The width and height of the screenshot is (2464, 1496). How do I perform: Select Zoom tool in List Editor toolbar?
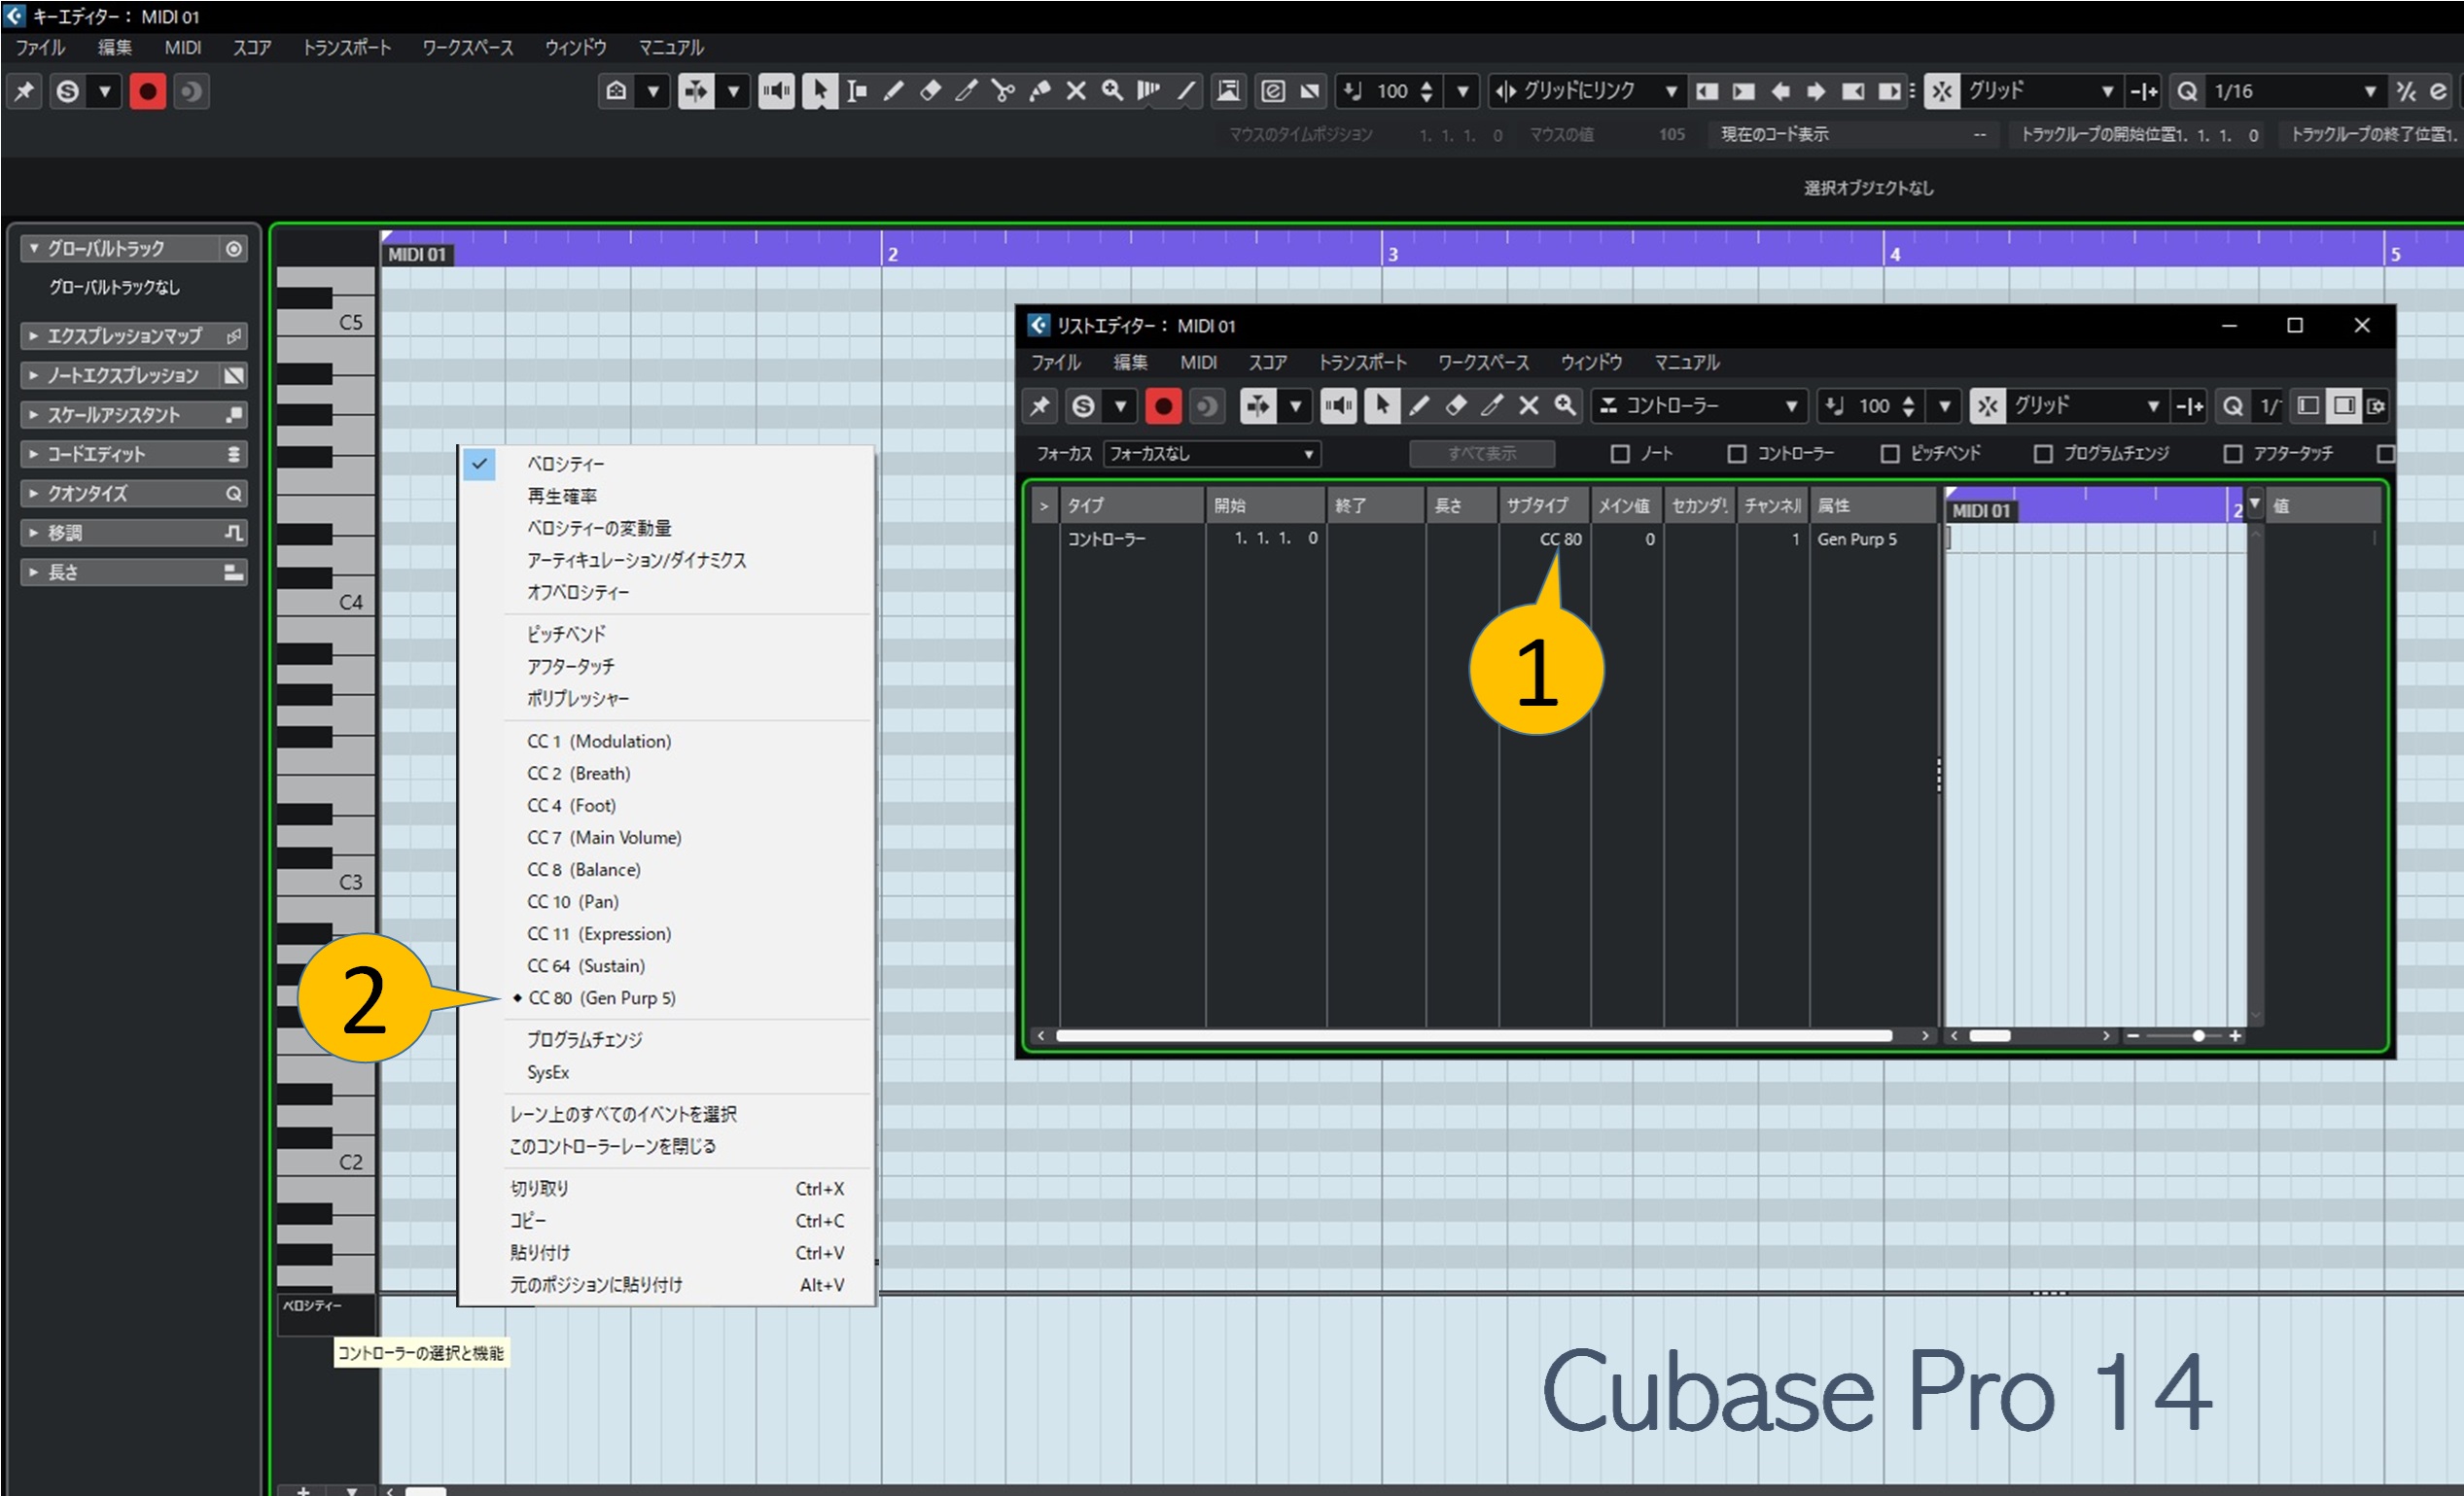(1565, 406)
